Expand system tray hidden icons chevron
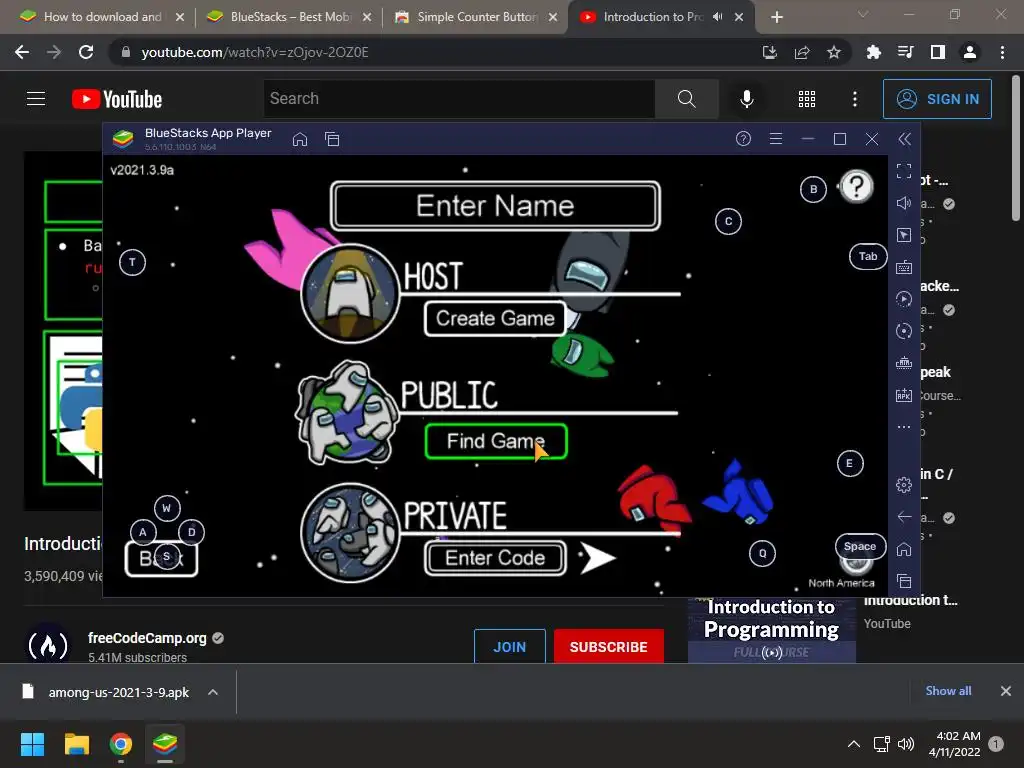 [x=853, y=744]
